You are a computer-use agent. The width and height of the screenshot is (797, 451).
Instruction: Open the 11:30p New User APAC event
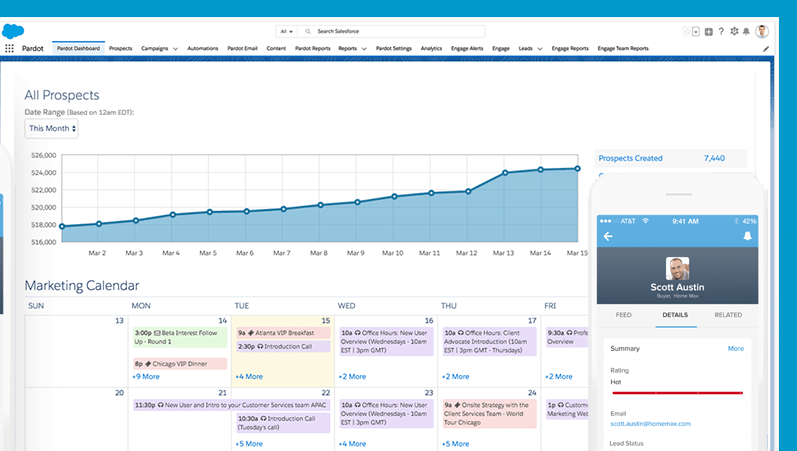(231, 405)
